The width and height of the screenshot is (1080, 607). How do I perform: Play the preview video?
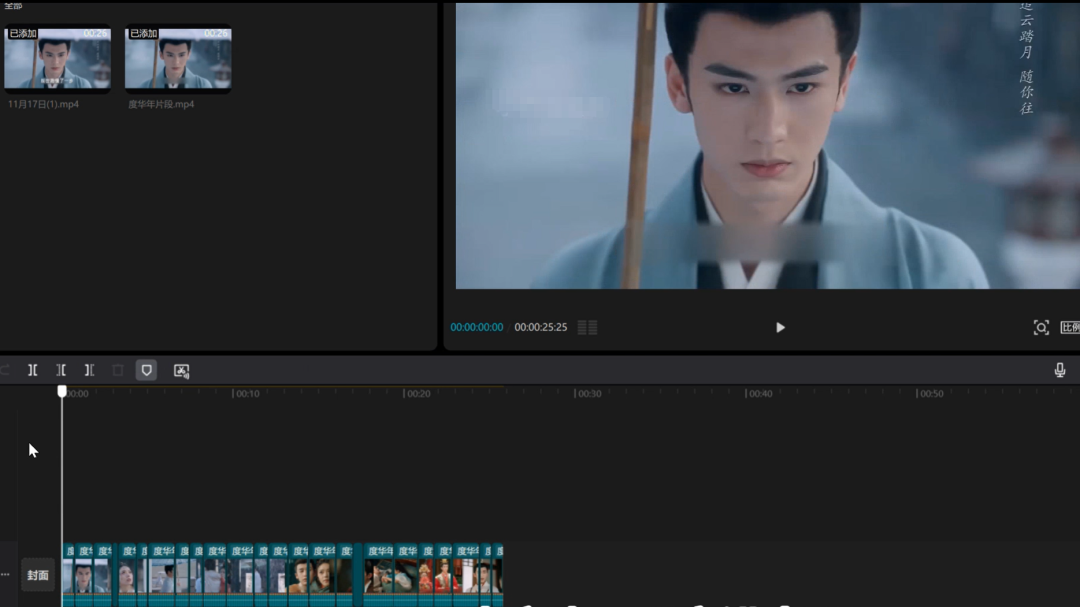[x=780, y=328]
